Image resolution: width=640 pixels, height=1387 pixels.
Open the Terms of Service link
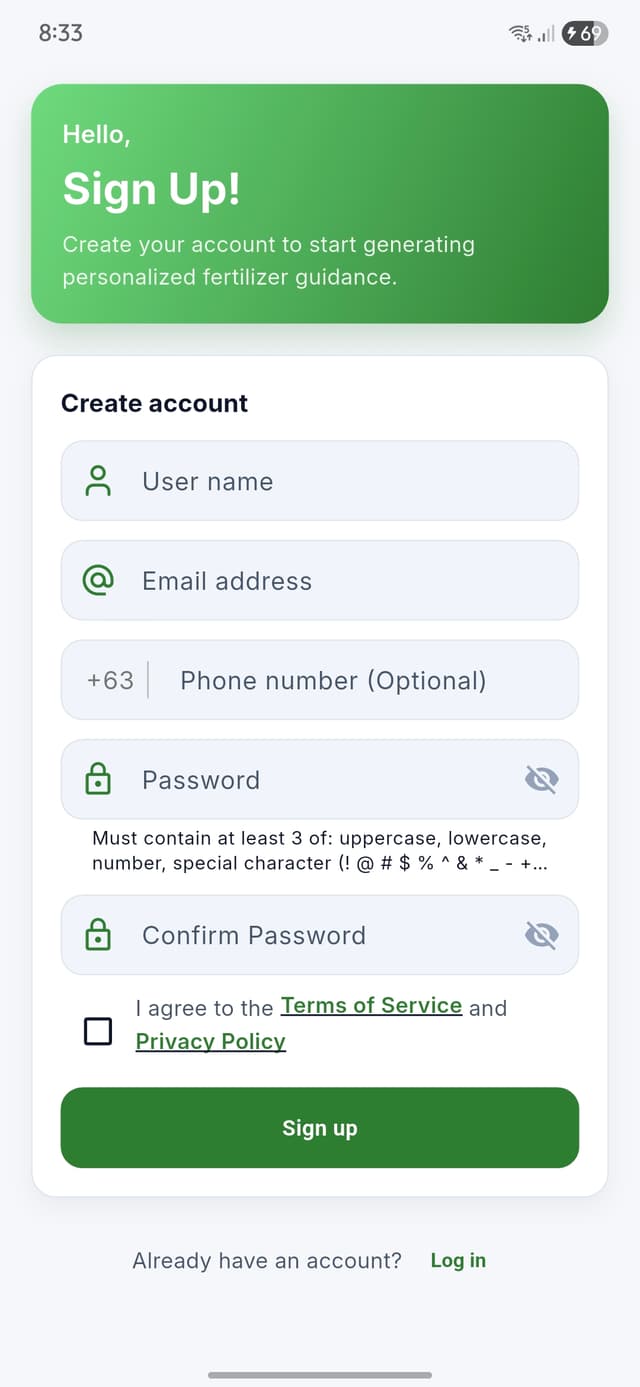371,1006
